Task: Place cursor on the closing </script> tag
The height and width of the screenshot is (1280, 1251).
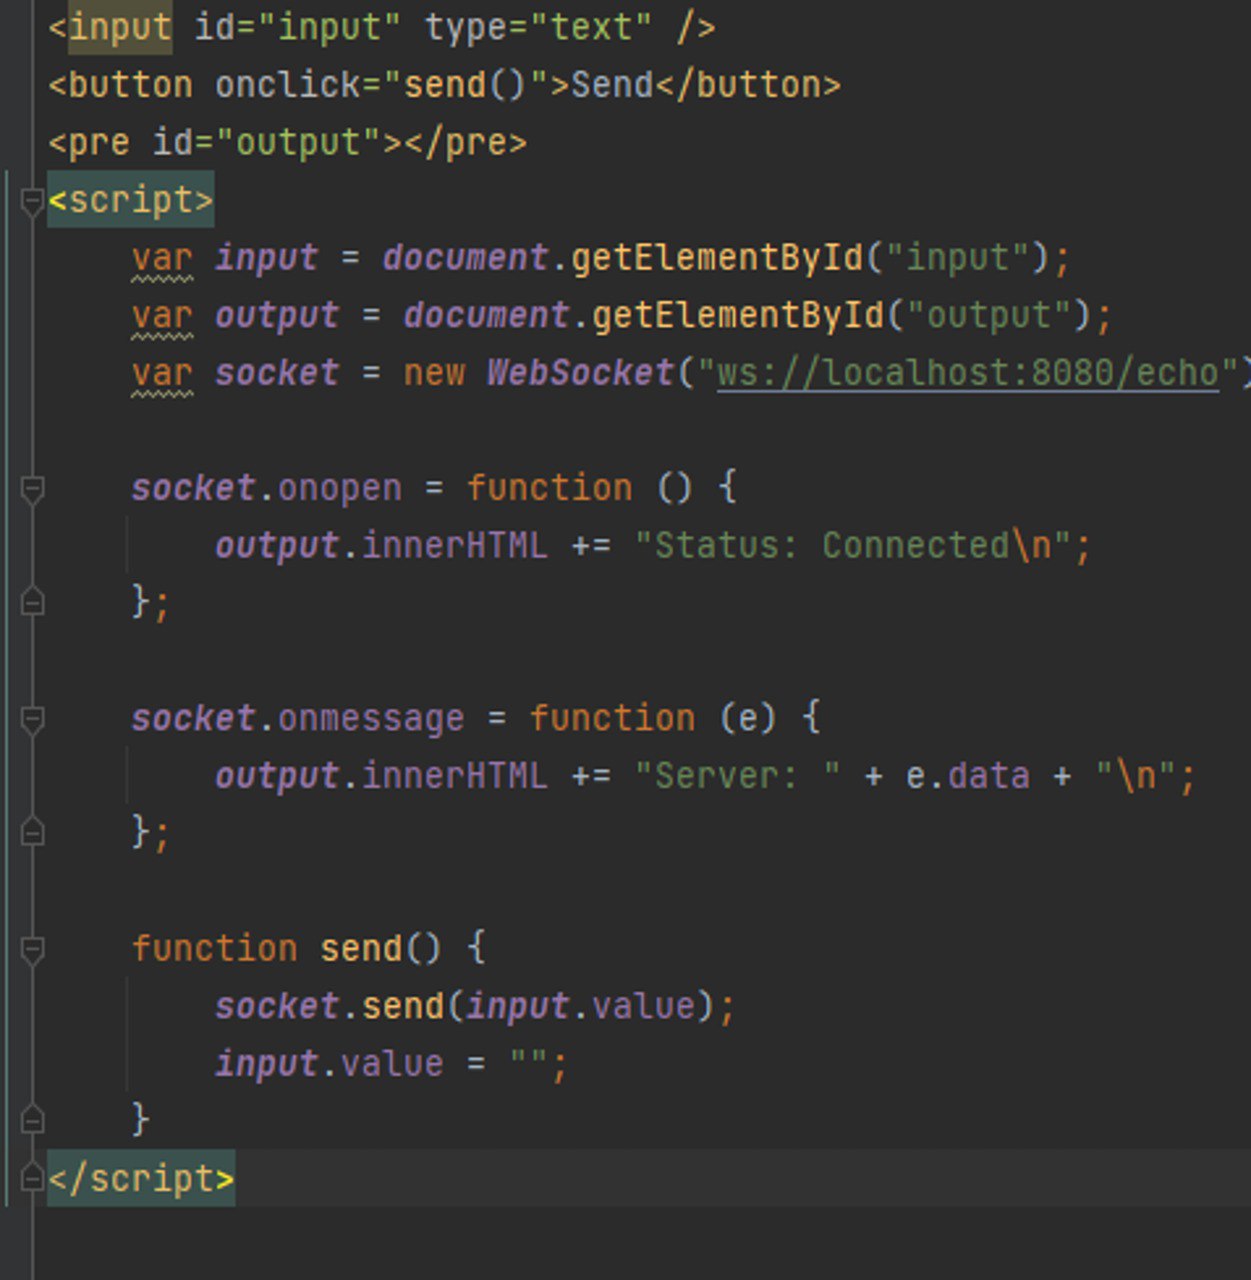Action: 141,1178
